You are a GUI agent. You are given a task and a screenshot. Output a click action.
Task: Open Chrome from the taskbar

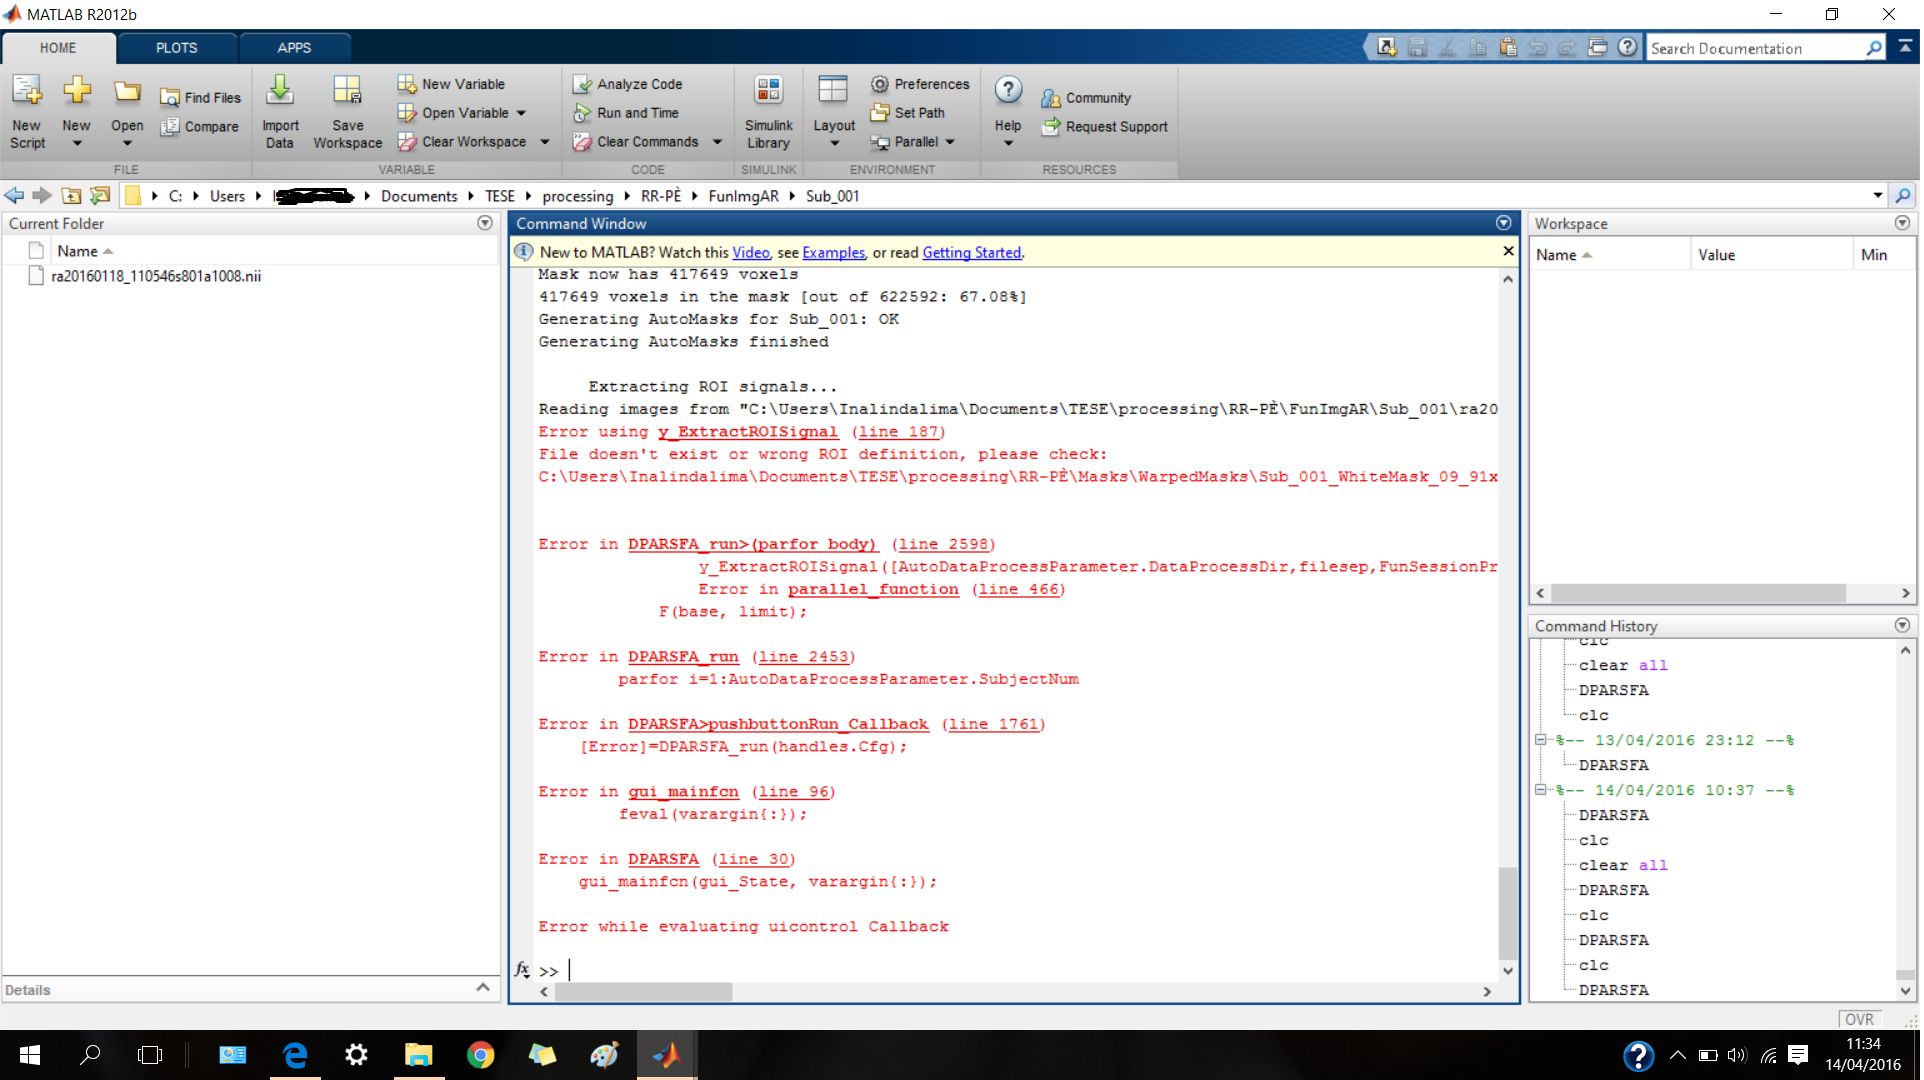[x=480, y=1055]
